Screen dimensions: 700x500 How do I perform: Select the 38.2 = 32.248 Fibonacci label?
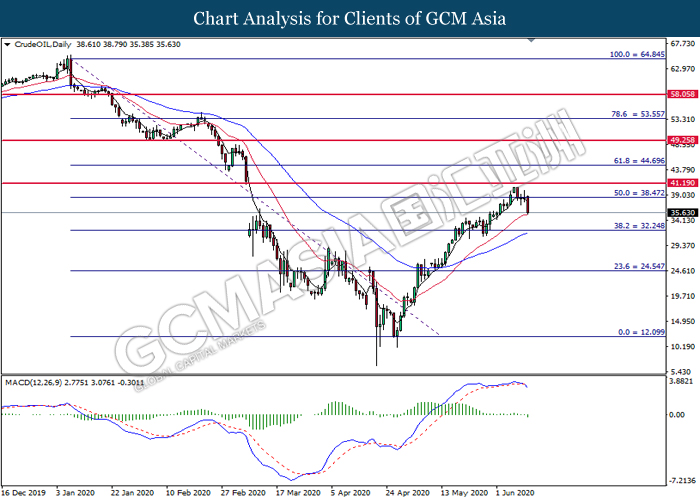(639, 226)
